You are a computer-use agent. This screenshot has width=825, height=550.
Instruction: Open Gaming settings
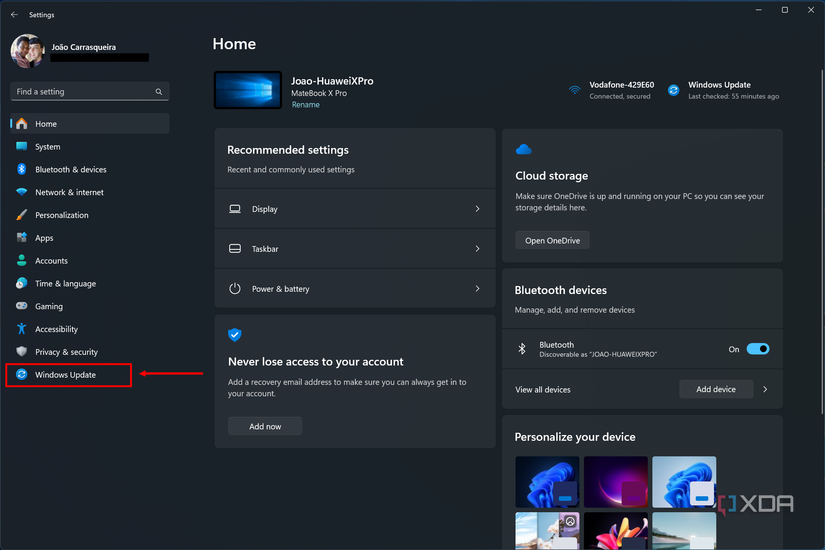pos(89,306)
